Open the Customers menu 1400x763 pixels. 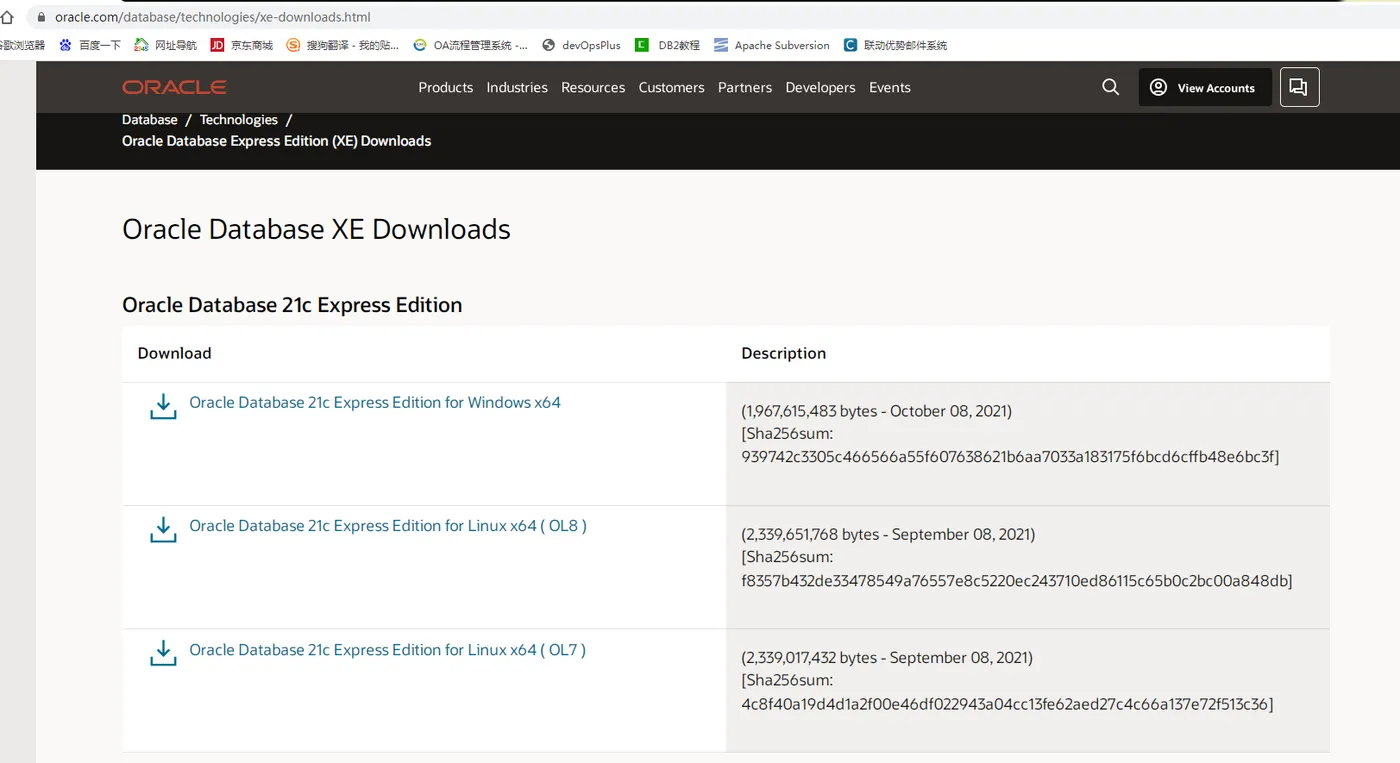click(671, 87)
